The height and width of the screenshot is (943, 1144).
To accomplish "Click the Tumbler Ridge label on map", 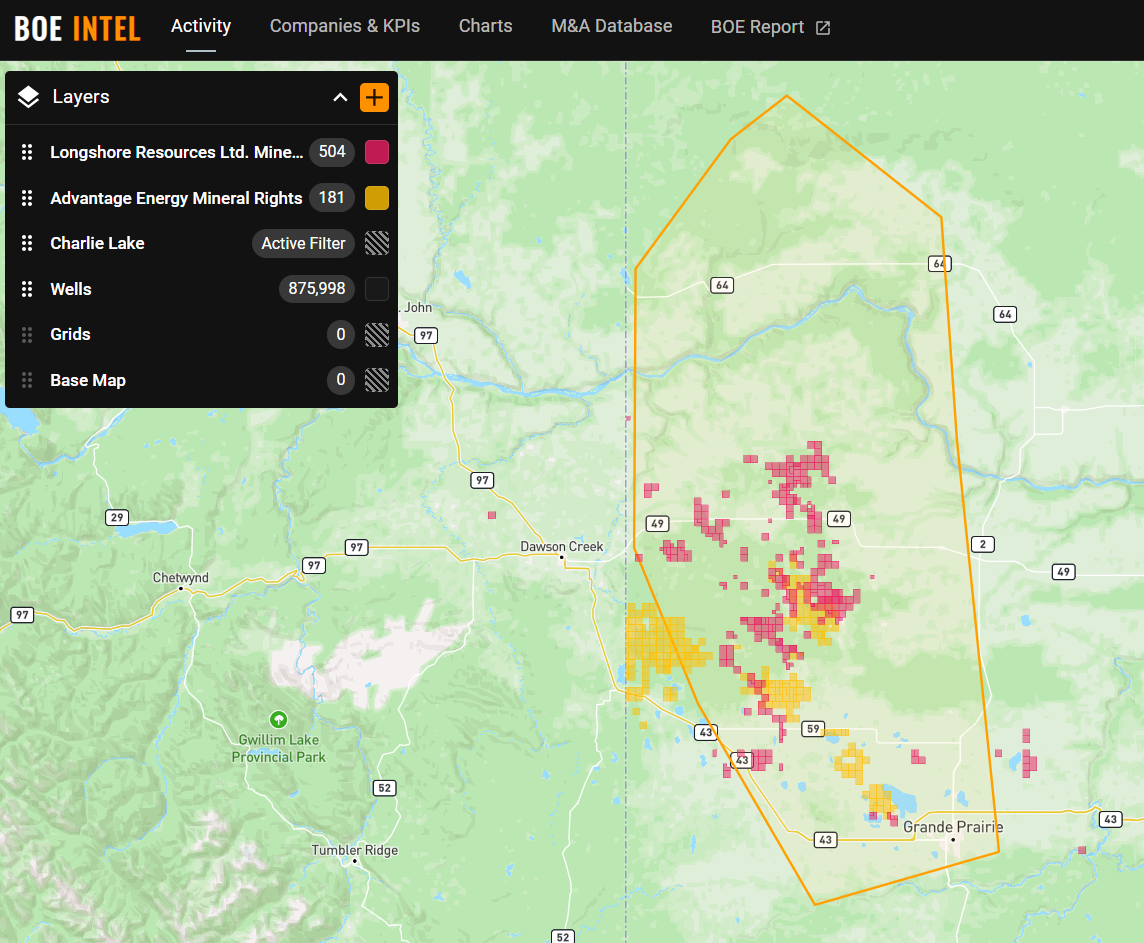I will [x=355, y=850].
